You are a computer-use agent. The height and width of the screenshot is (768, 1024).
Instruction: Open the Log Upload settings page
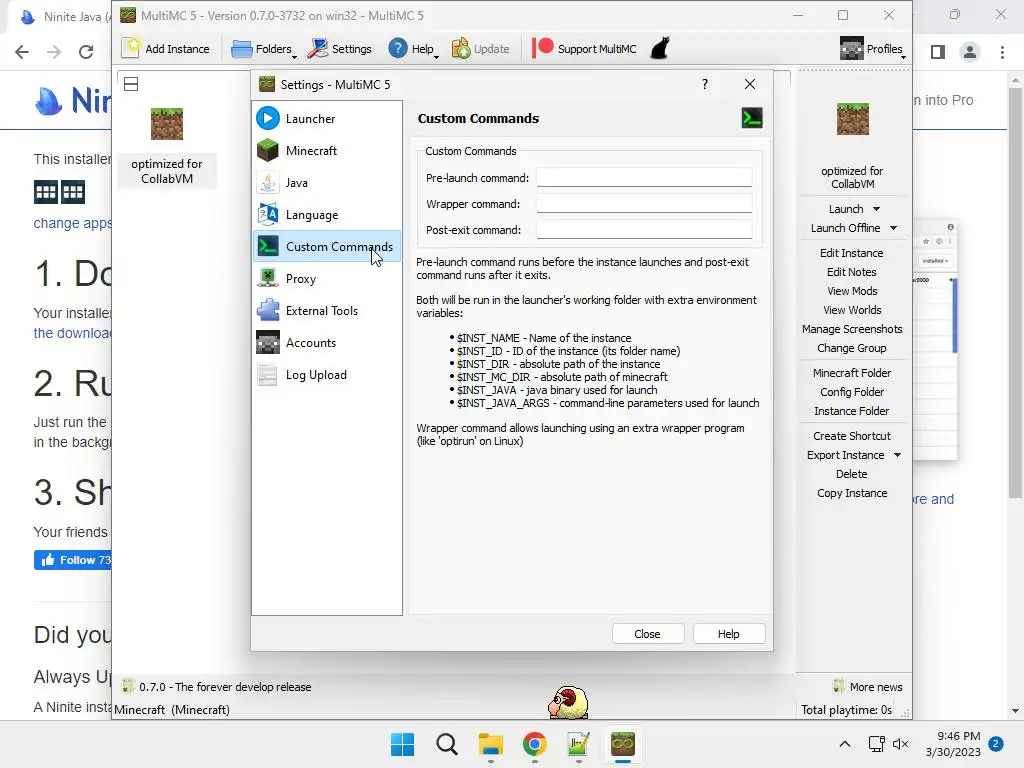click(327, 374)
